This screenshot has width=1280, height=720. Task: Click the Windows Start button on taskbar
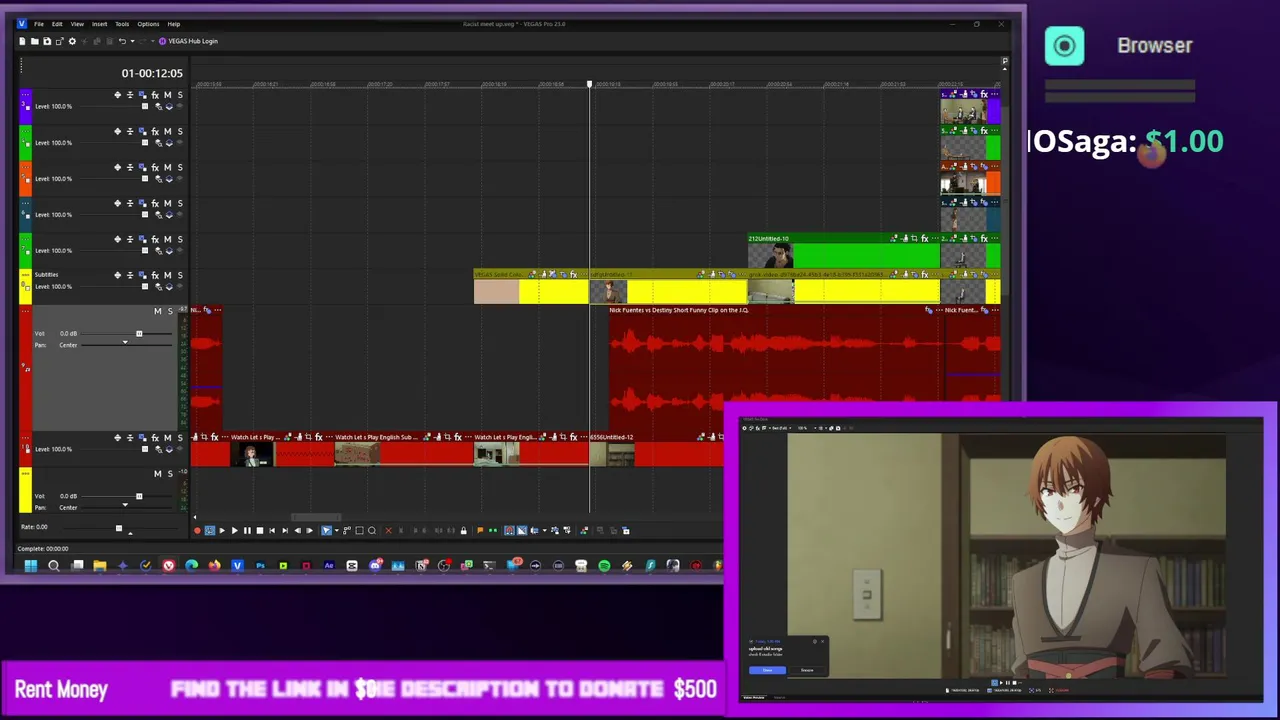[x=31, y=566]
